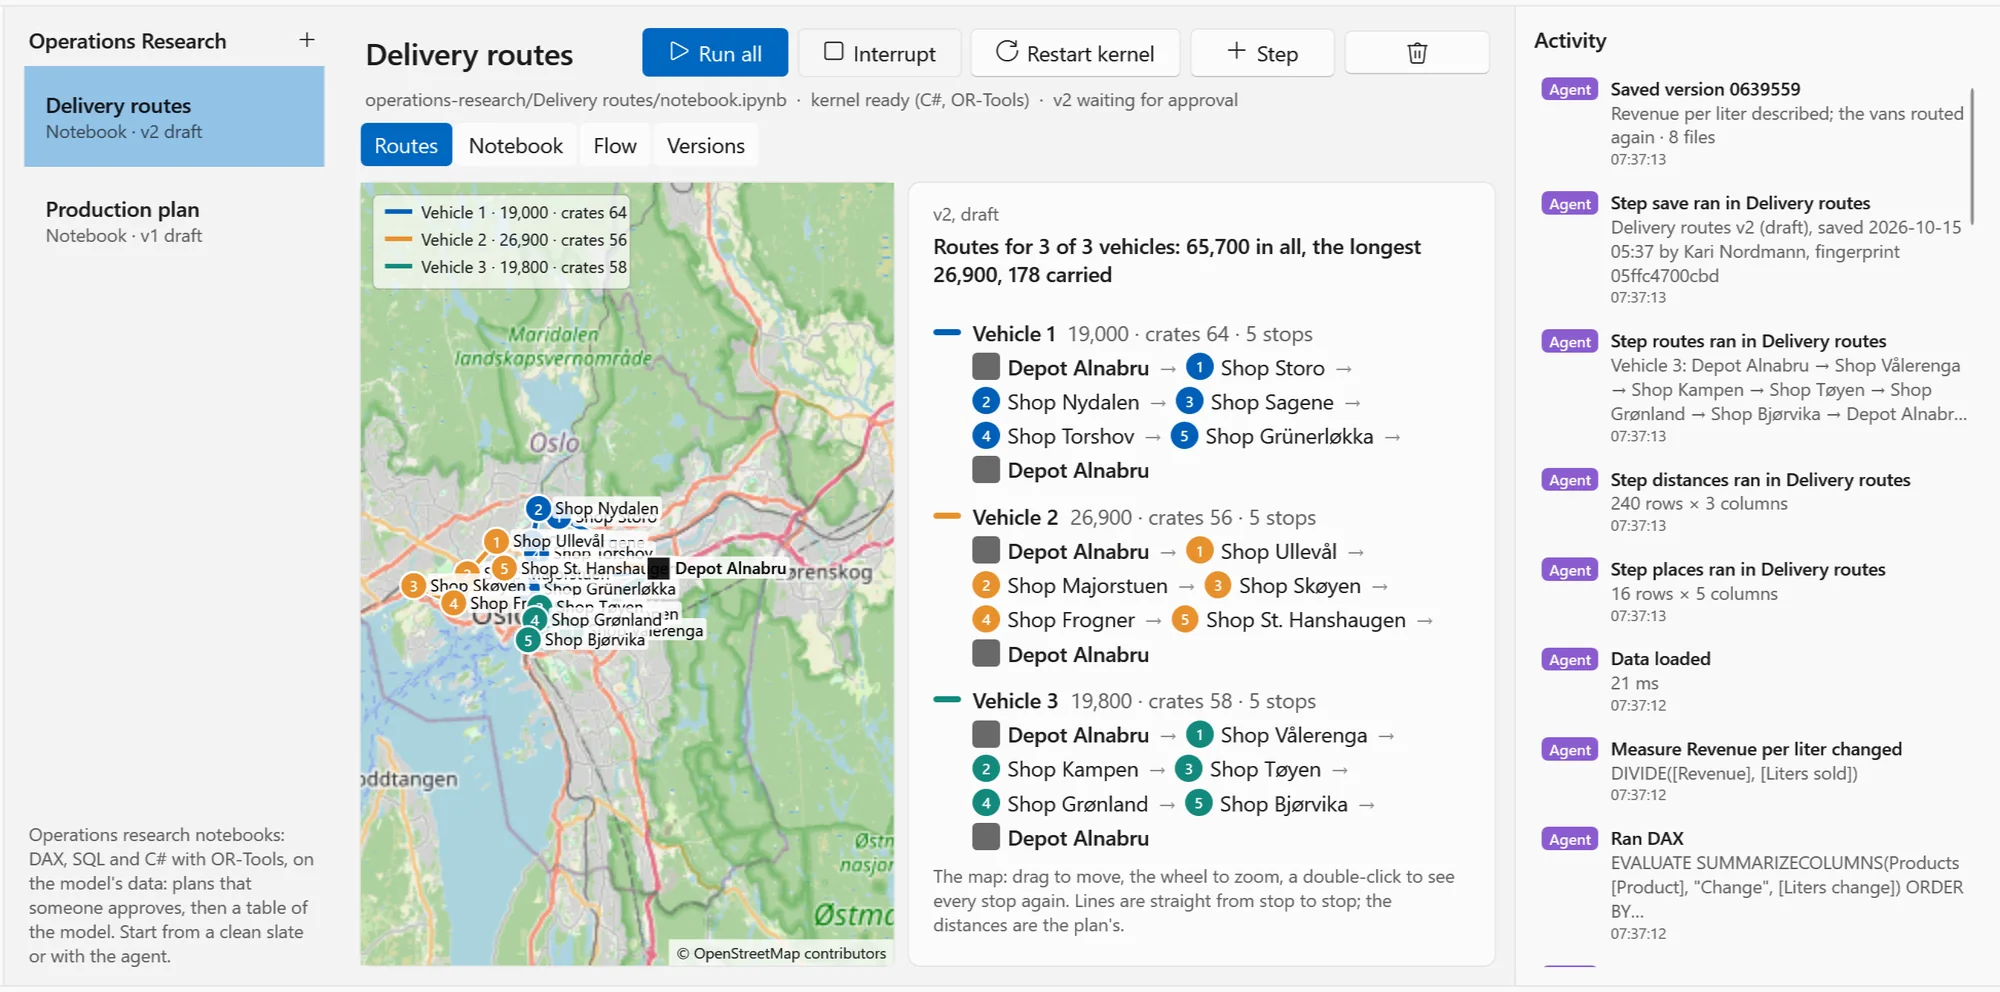Click teal marker 5 Shop Bjørvika on map
2000x992 pixels.
[528, 640]
